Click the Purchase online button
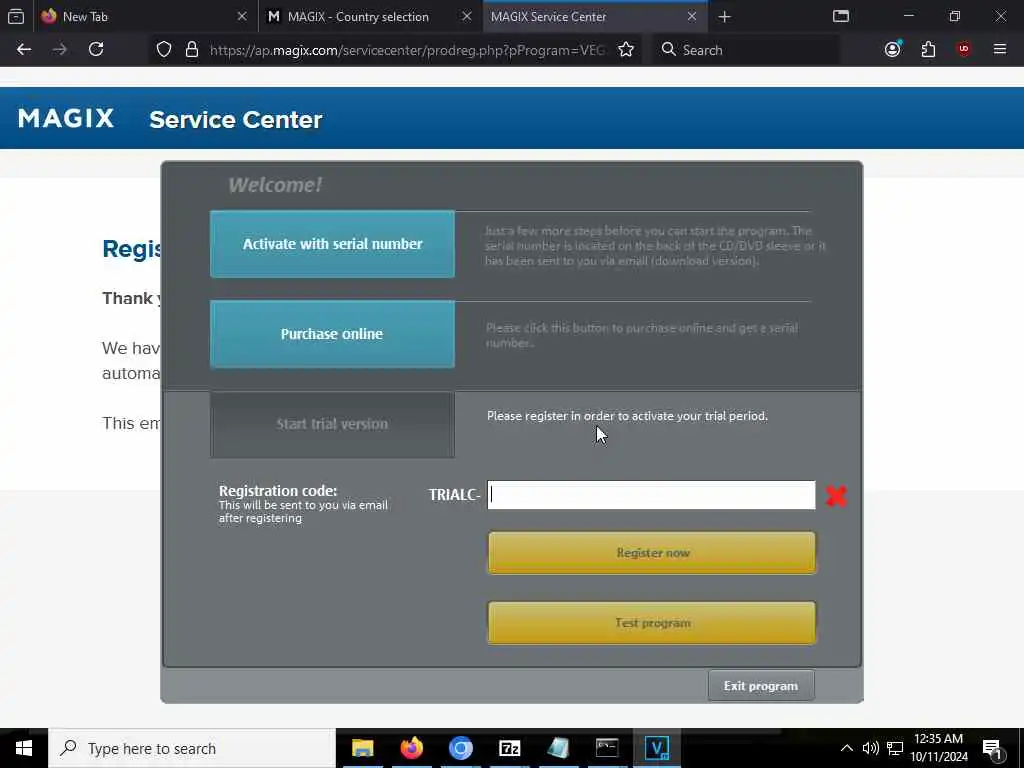 (x=332, y=334)
